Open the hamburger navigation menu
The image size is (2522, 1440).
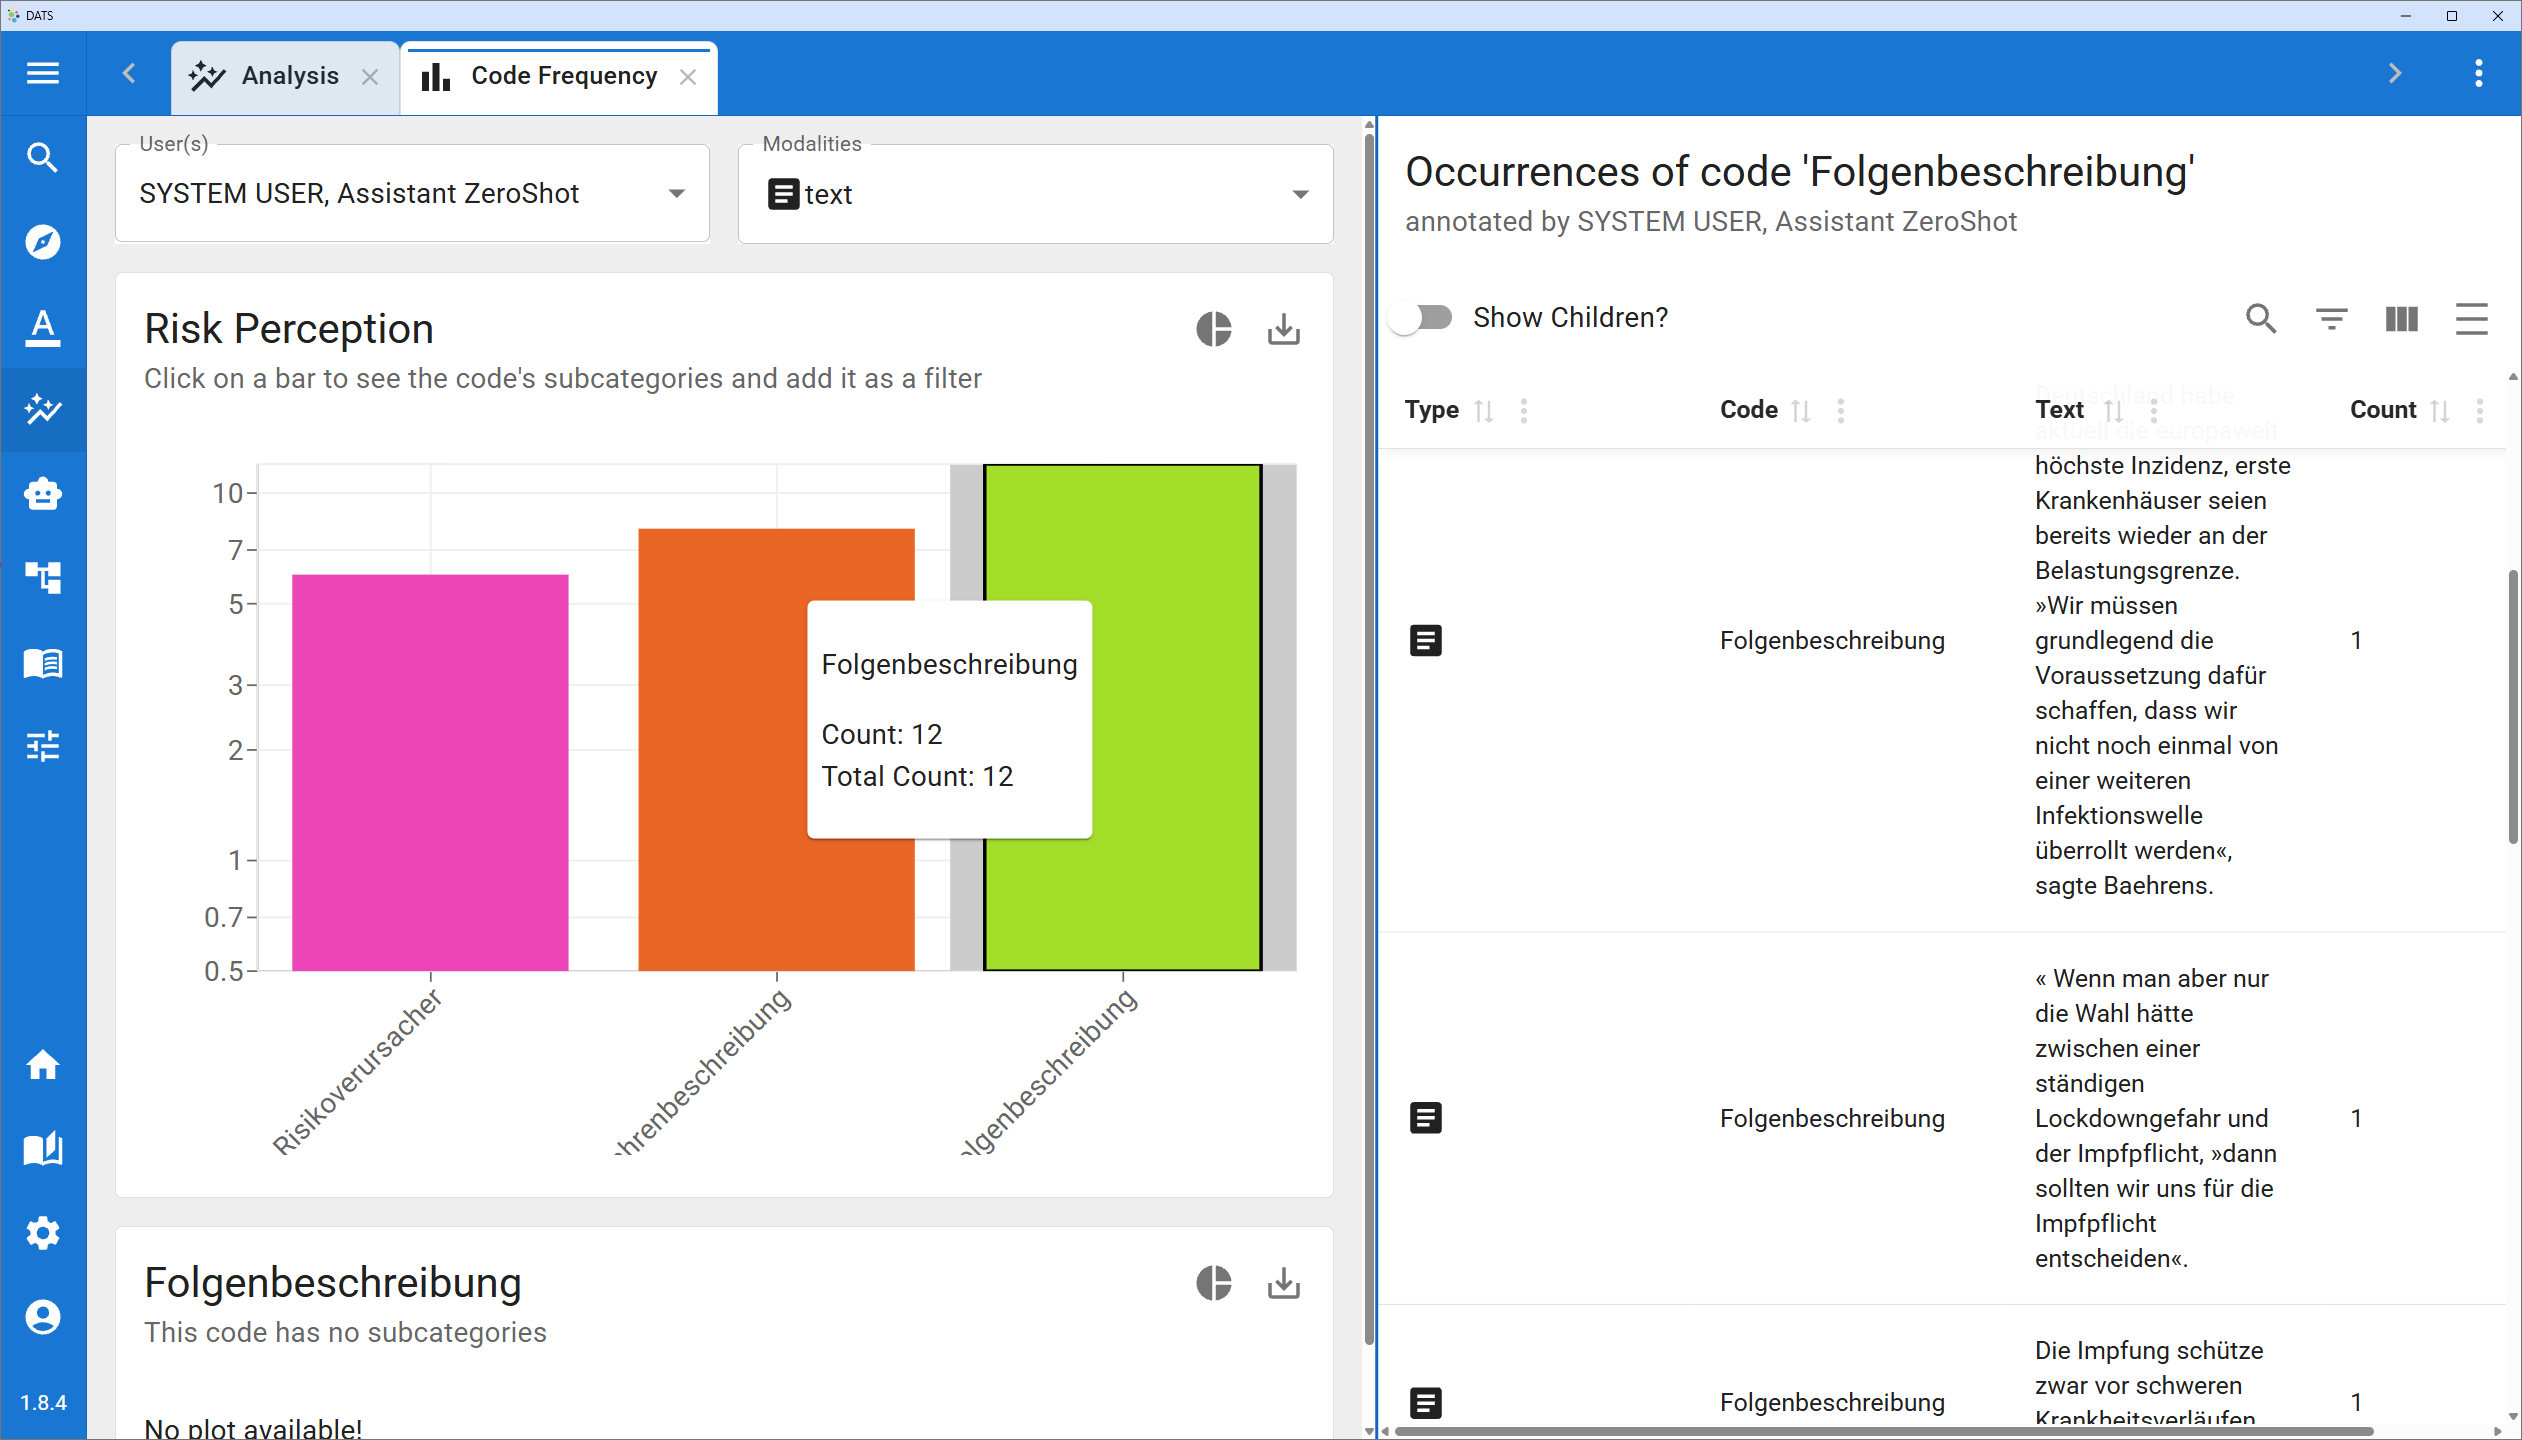point(43,73)
